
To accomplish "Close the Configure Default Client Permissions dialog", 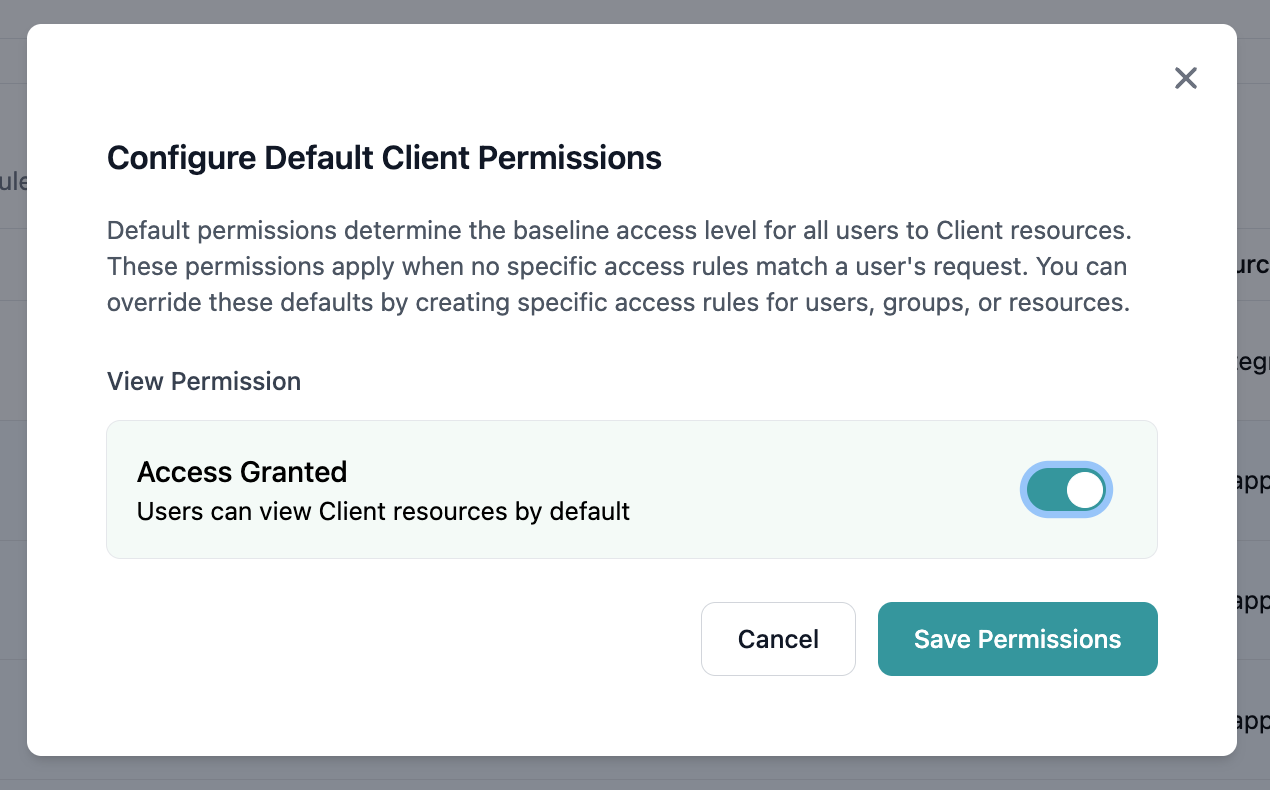I will (x=1186, y=78).
